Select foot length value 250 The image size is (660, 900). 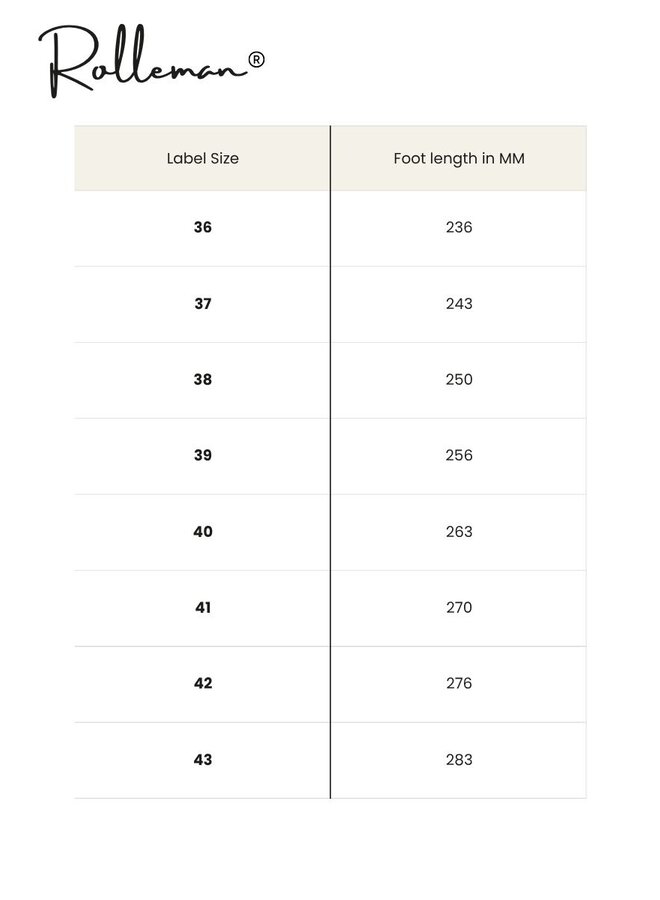tap(459, 379)
